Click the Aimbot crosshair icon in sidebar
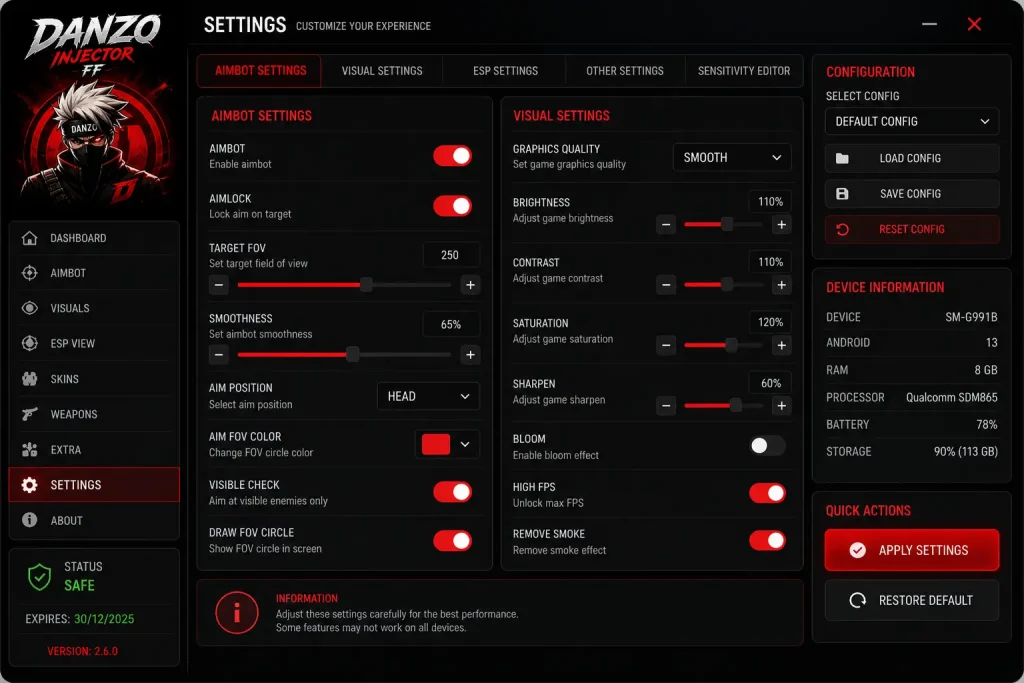 coord(29,273)
